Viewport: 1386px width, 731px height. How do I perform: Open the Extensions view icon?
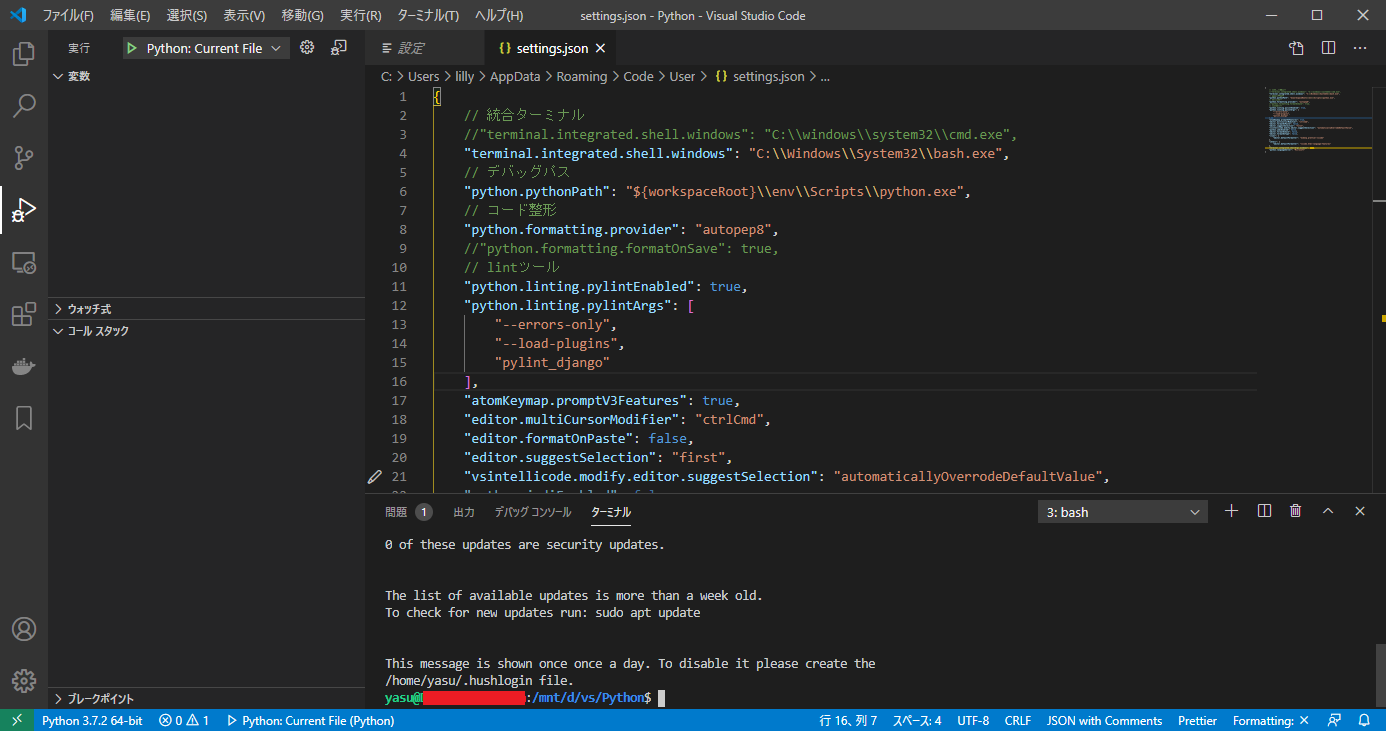(x=24, y=314)
